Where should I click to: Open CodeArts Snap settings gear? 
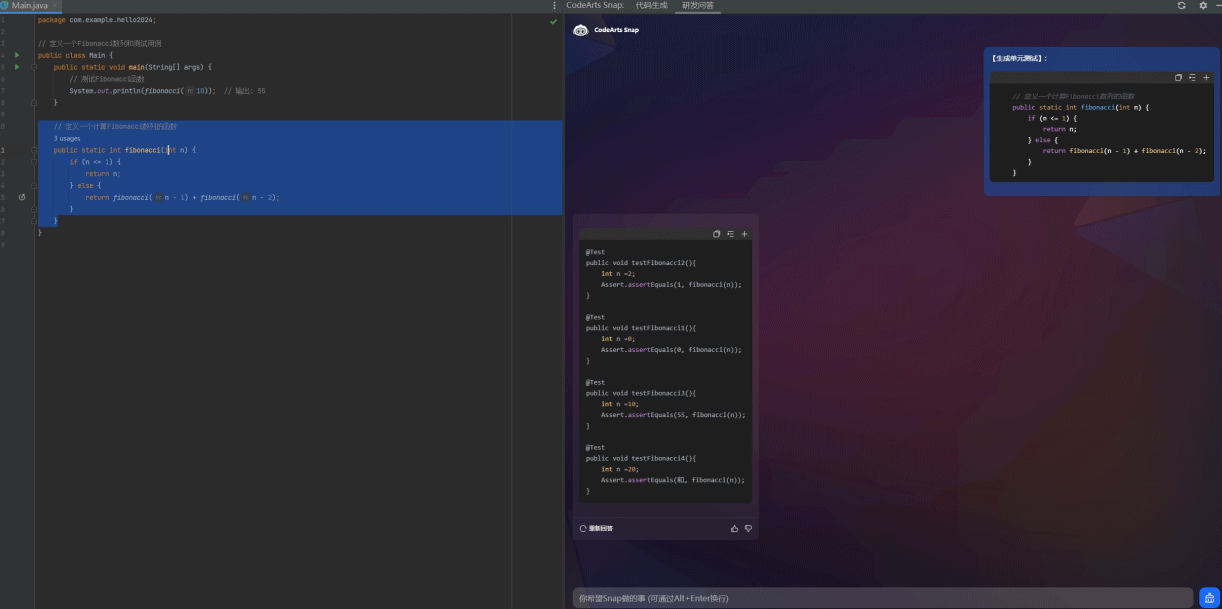[1203, 5]
